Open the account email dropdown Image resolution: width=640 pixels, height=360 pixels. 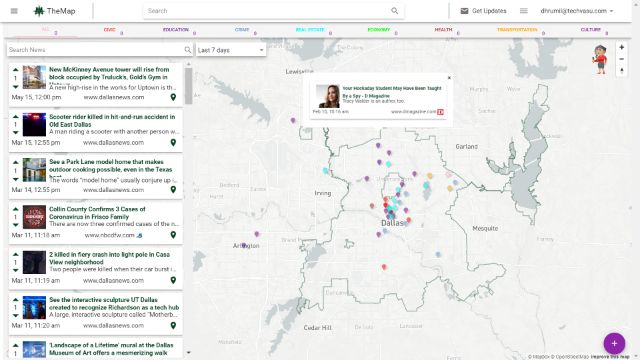point(577,11)
